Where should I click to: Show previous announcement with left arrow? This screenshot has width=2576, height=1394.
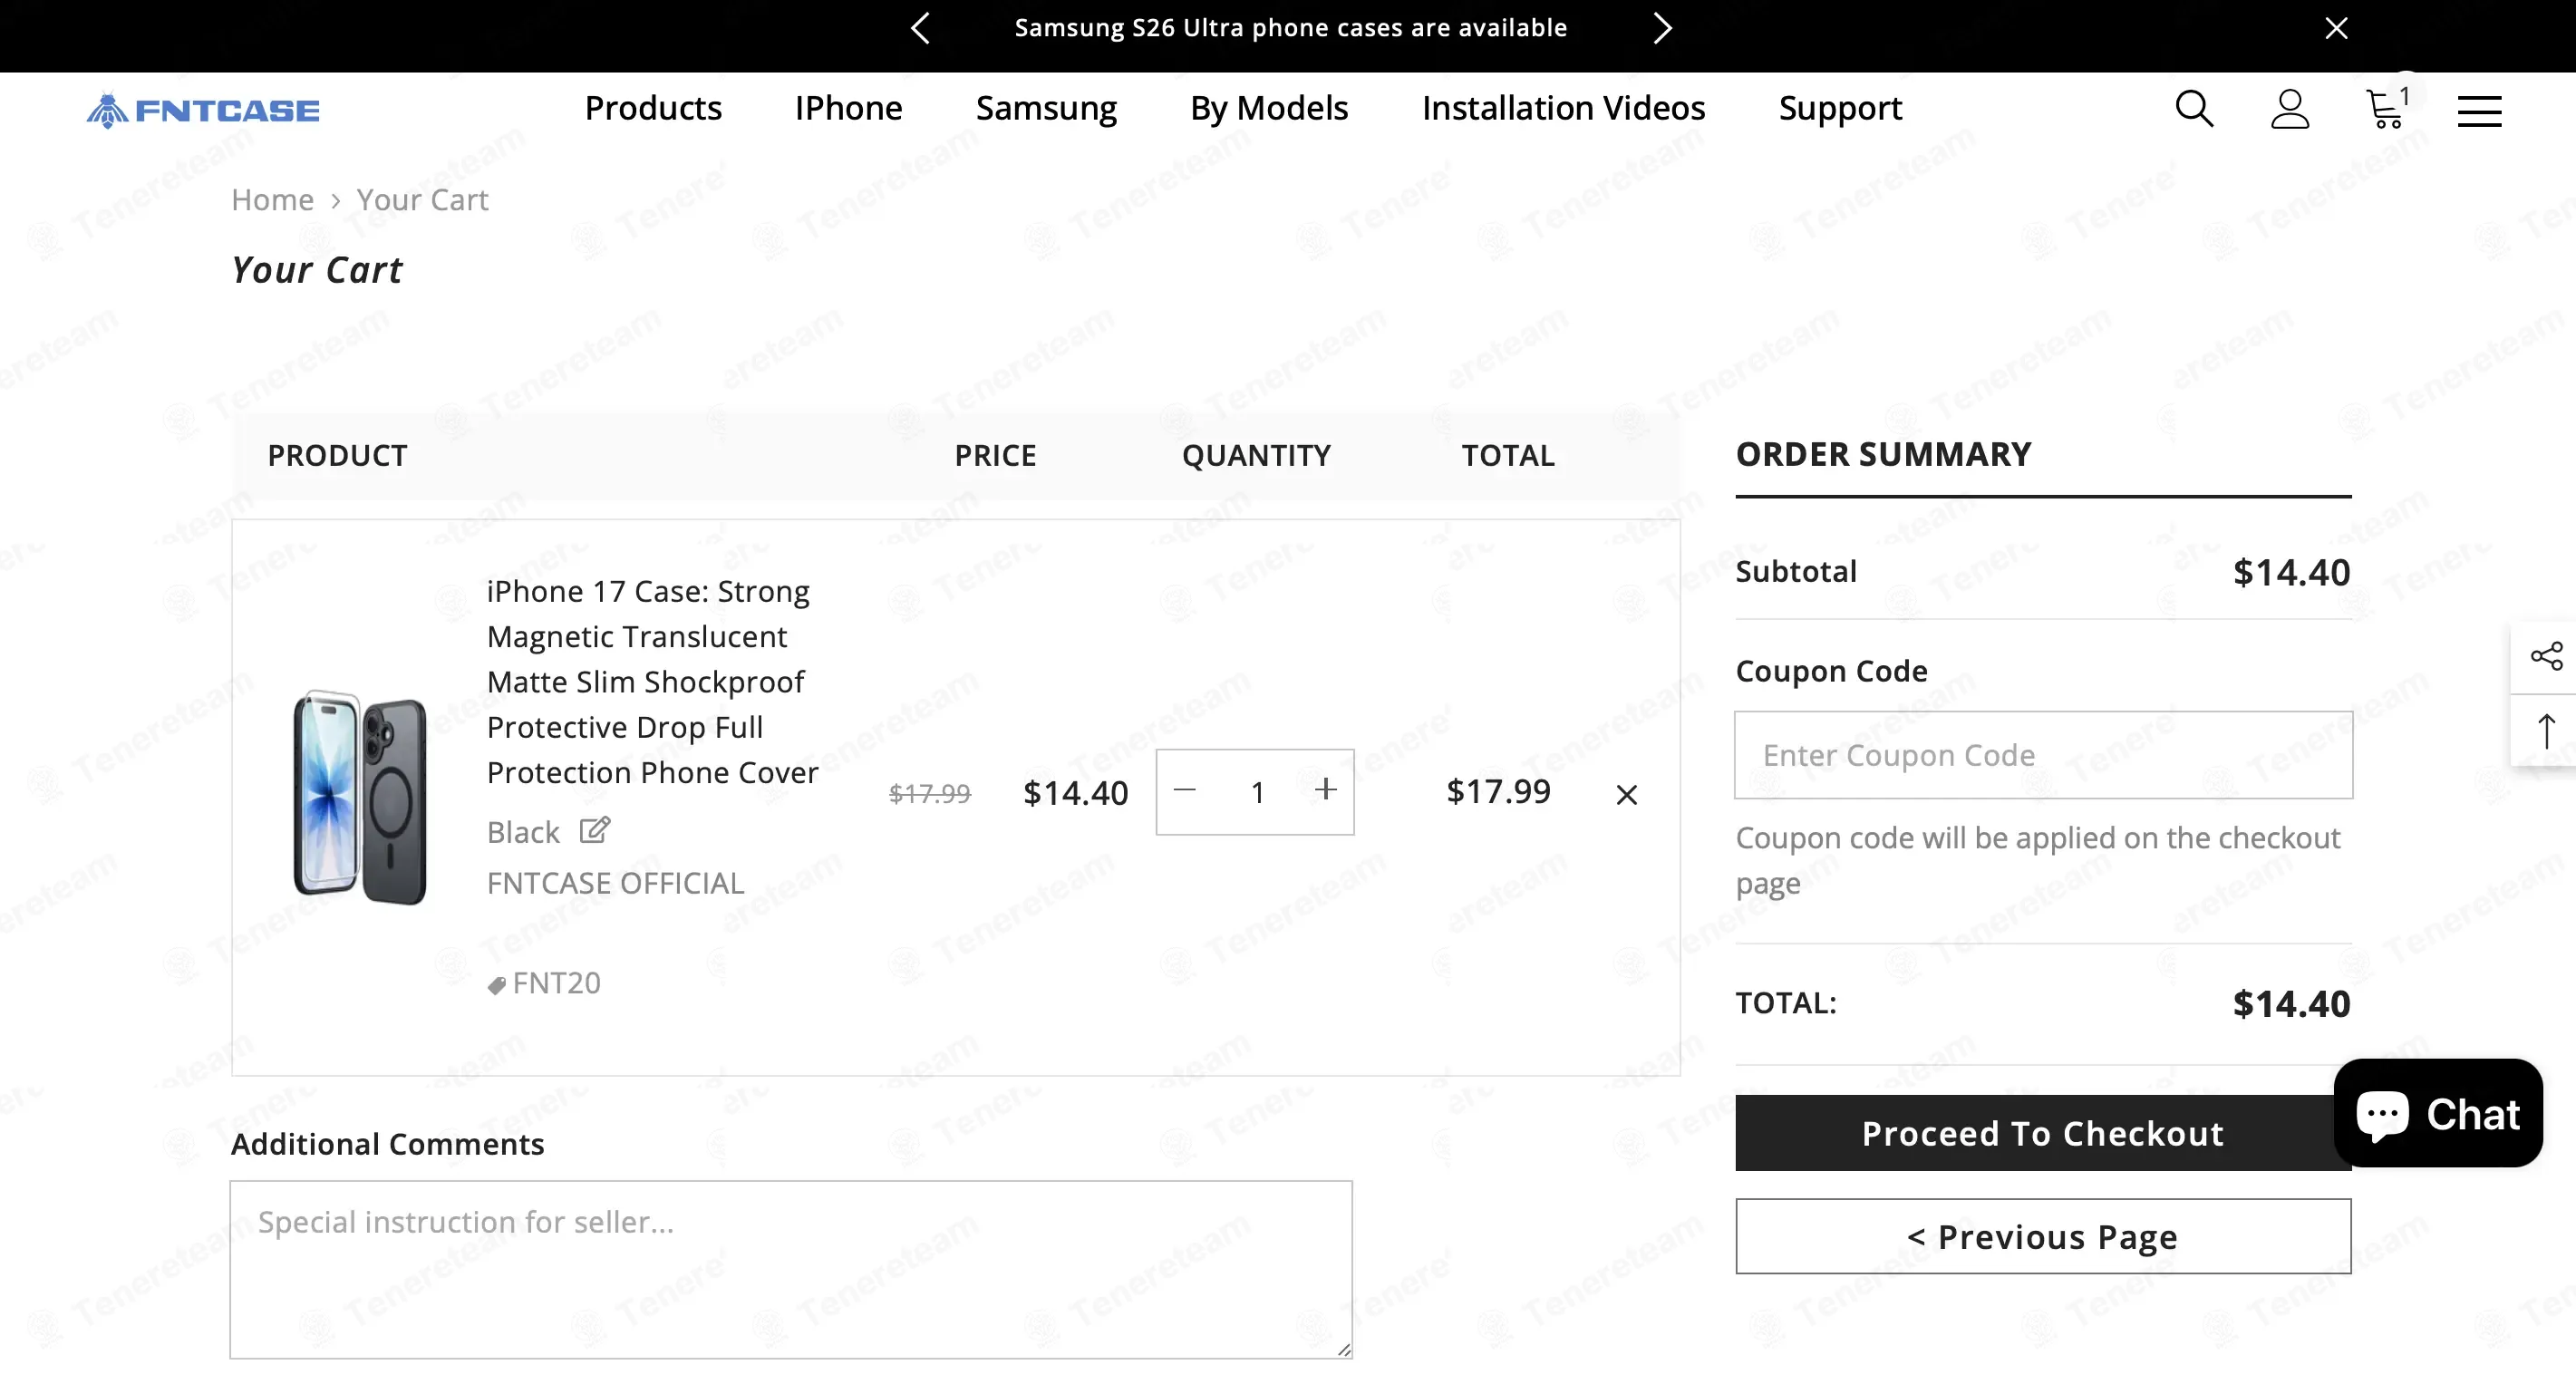[x=921, y=28]
